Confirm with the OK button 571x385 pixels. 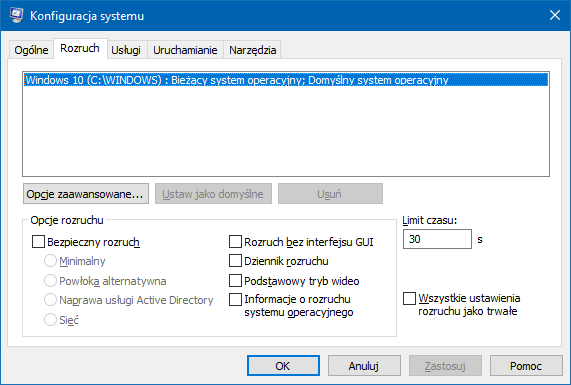tap(283, 365)
